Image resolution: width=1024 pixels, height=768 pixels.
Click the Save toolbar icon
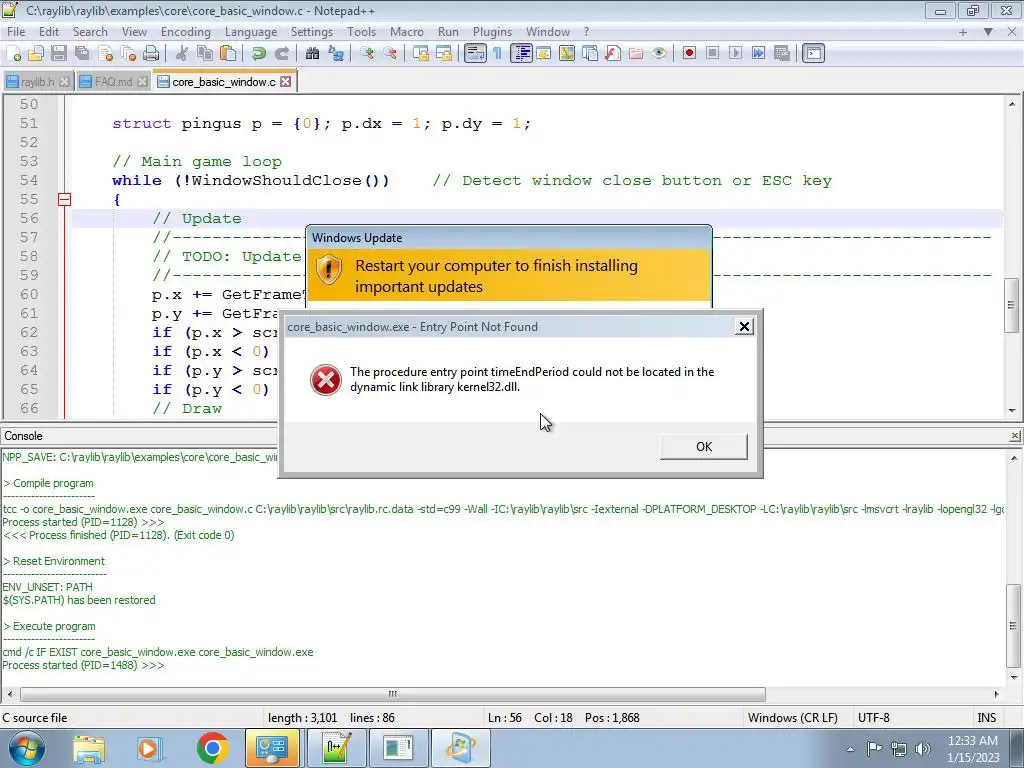pos(59,54)
